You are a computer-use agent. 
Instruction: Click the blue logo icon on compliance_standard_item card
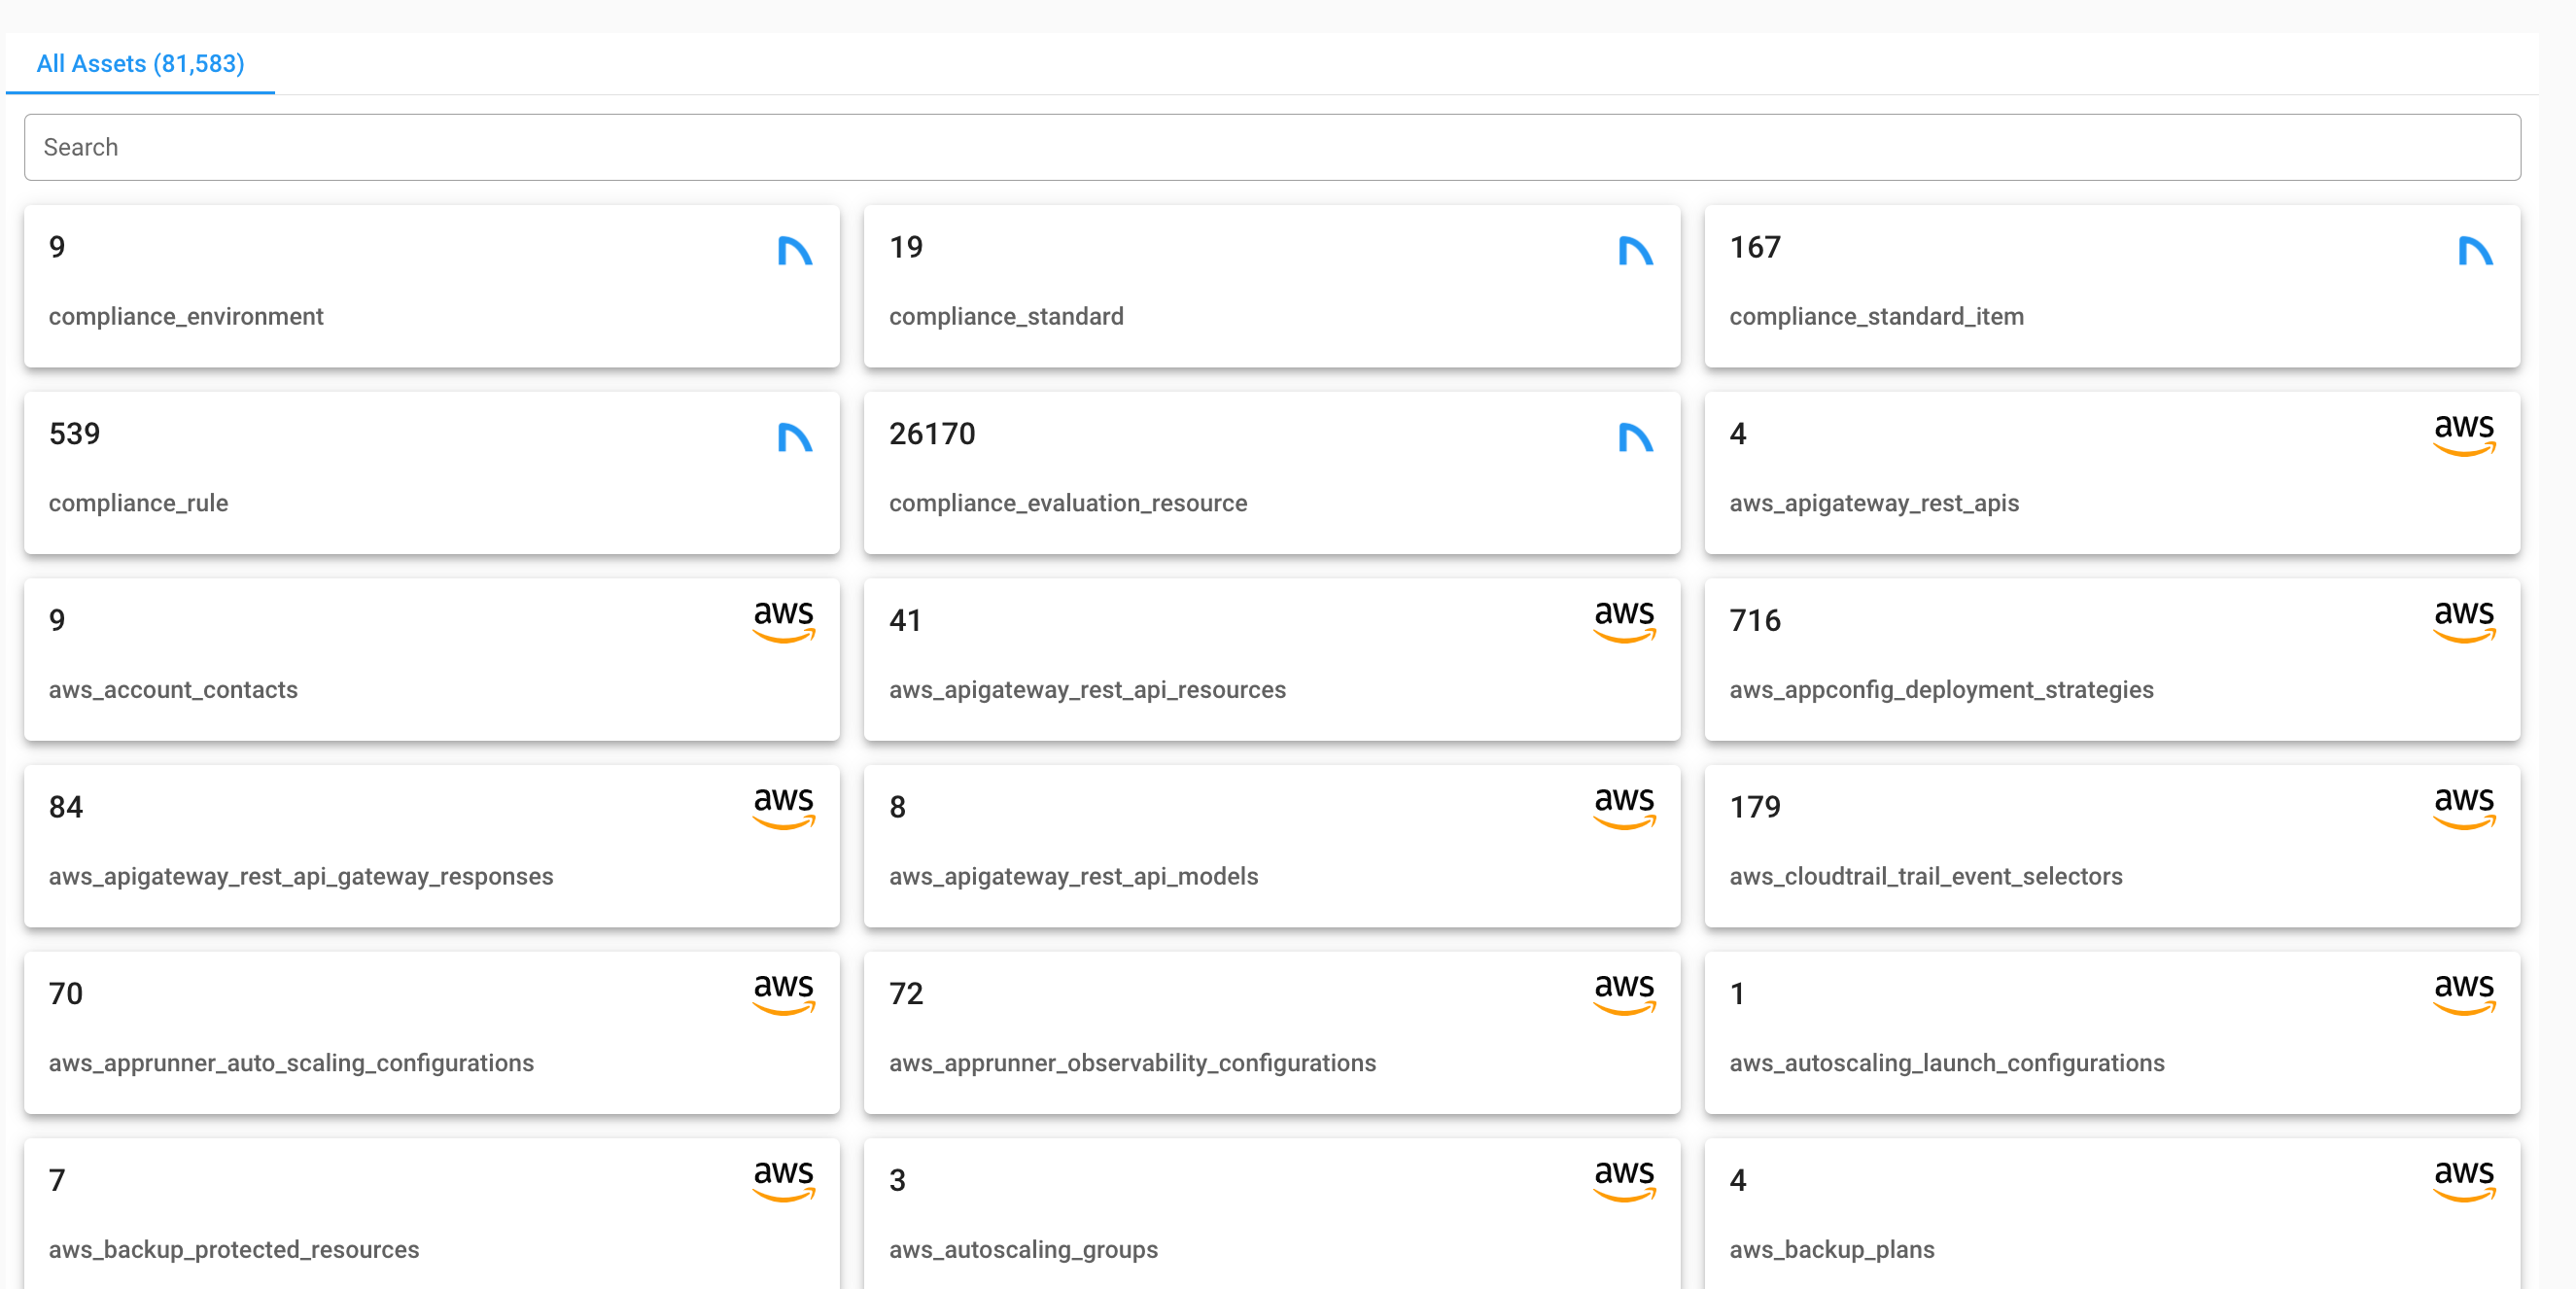click(x=2475, y=250)
